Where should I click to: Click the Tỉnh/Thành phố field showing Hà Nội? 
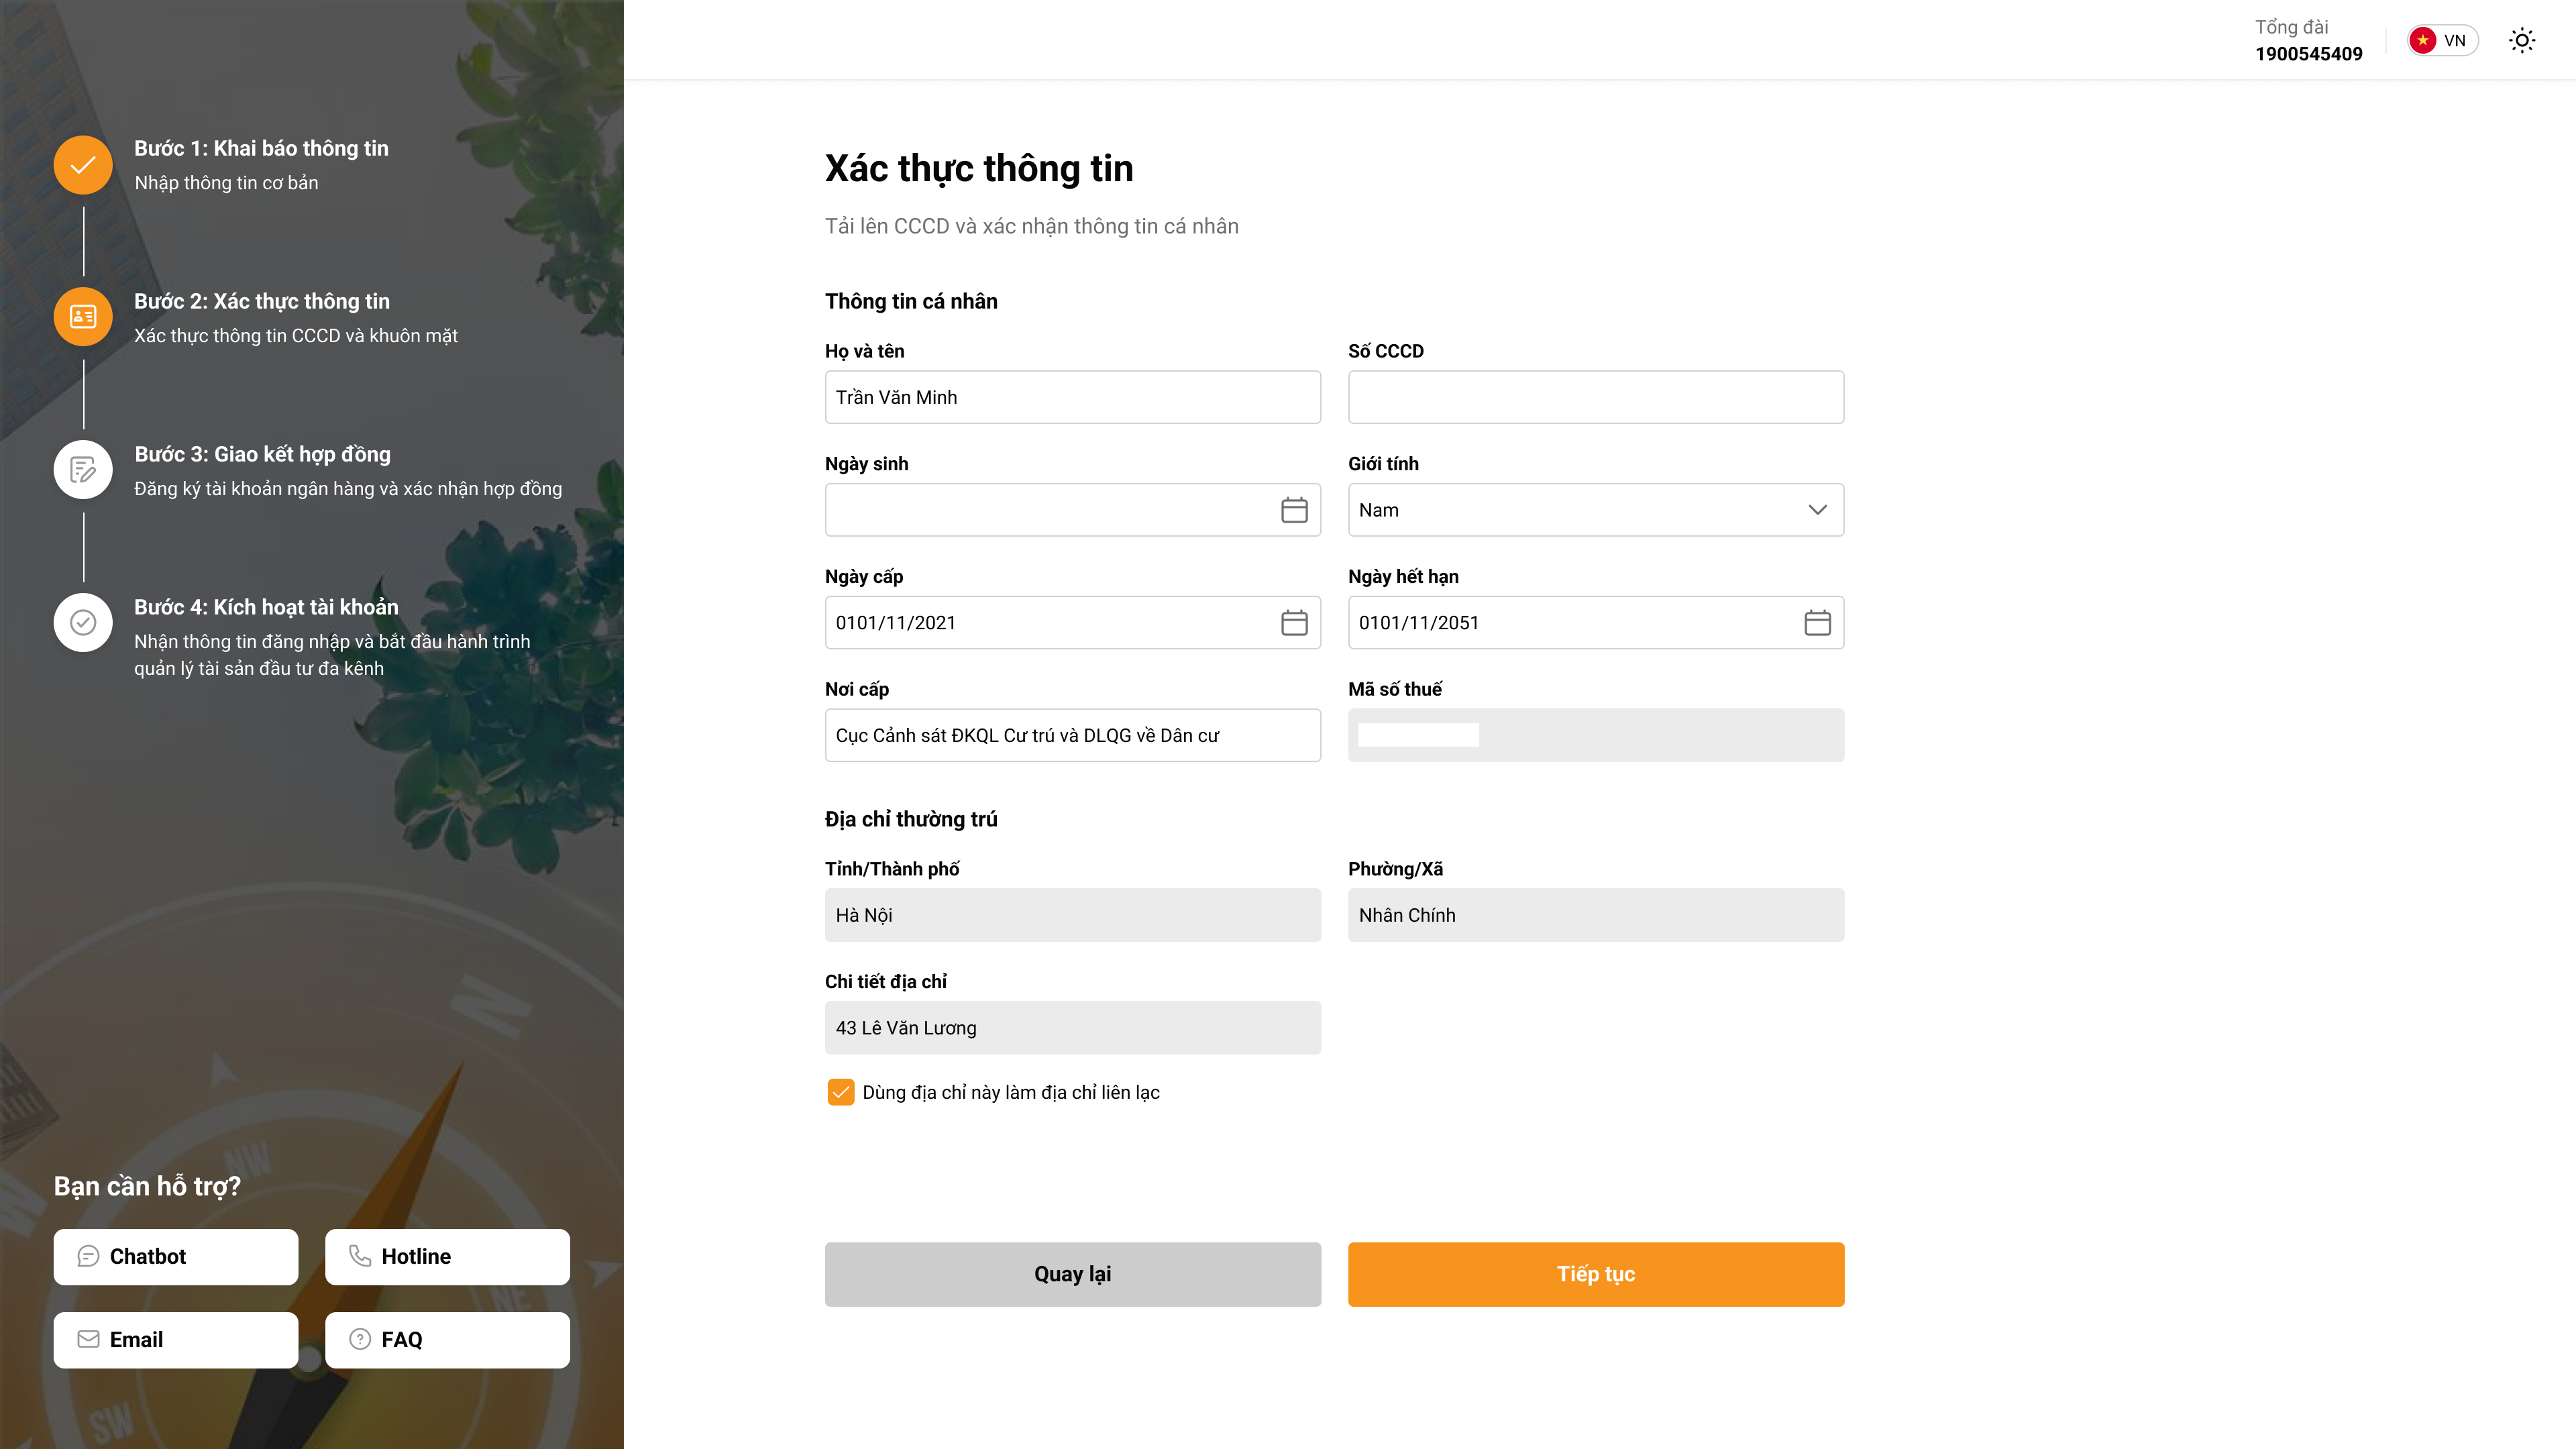pos(1073,915)
